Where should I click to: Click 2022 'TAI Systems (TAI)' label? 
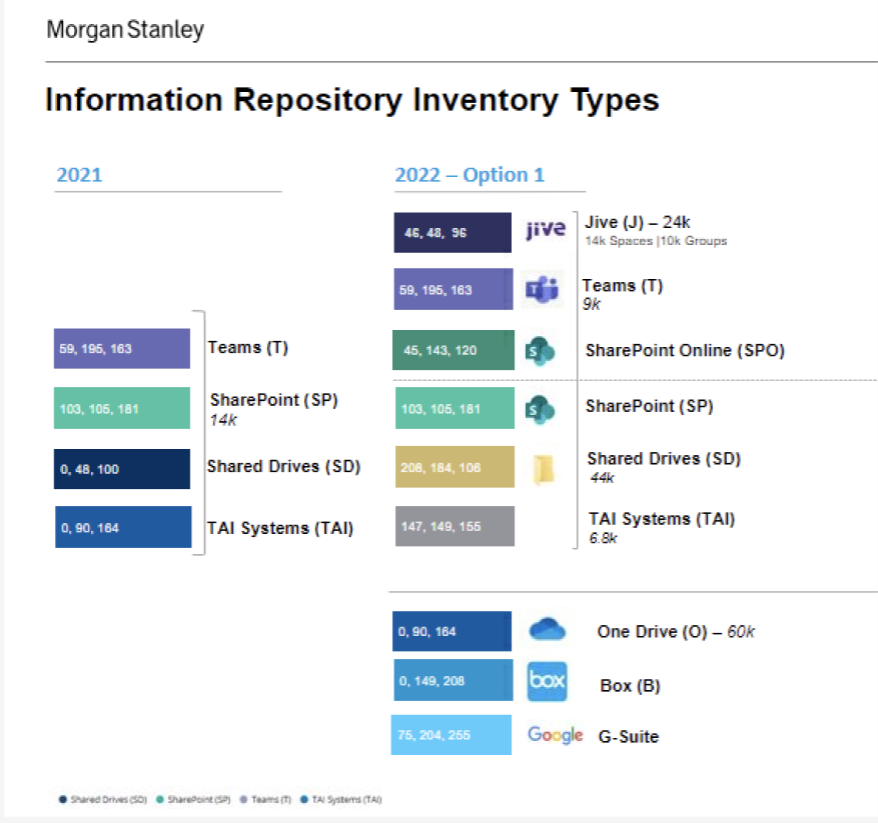pos(661,519)
